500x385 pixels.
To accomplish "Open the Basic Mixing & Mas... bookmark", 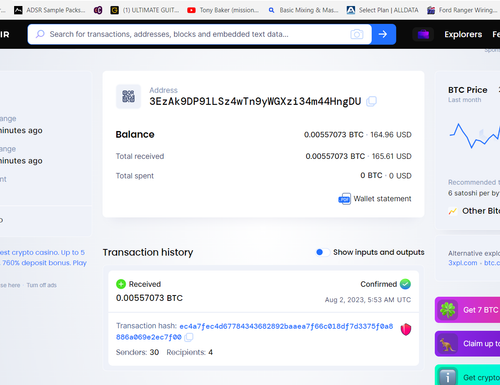I will pyautogui.click(x=303, y=10).
